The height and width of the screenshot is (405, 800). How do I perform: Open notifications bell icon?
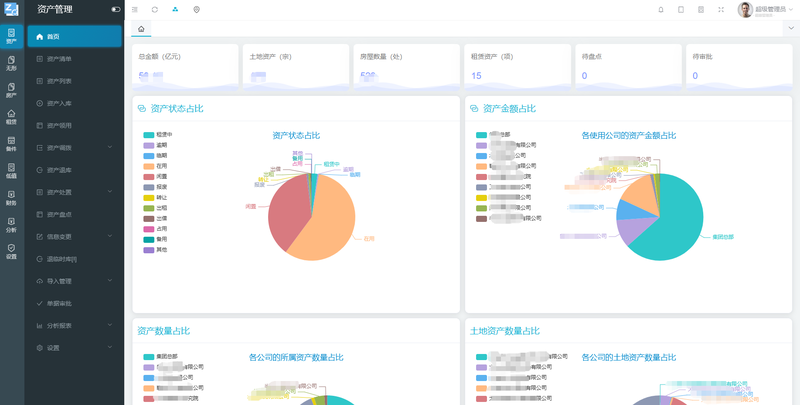[x=661, y=10]
